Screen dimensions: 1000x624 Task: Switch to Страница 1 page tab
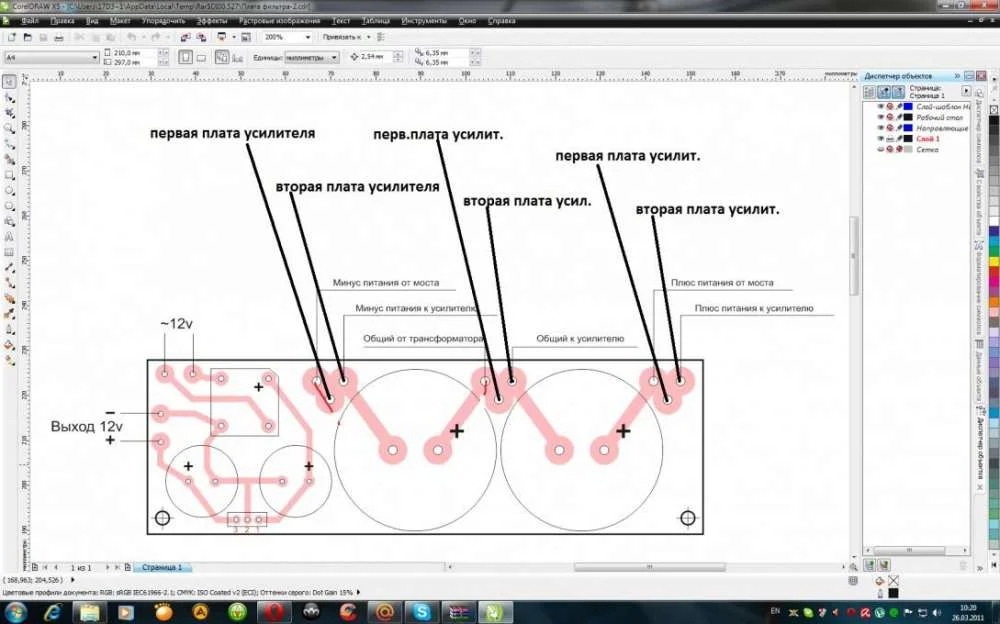pyautogui.click(x=162, y=567)
